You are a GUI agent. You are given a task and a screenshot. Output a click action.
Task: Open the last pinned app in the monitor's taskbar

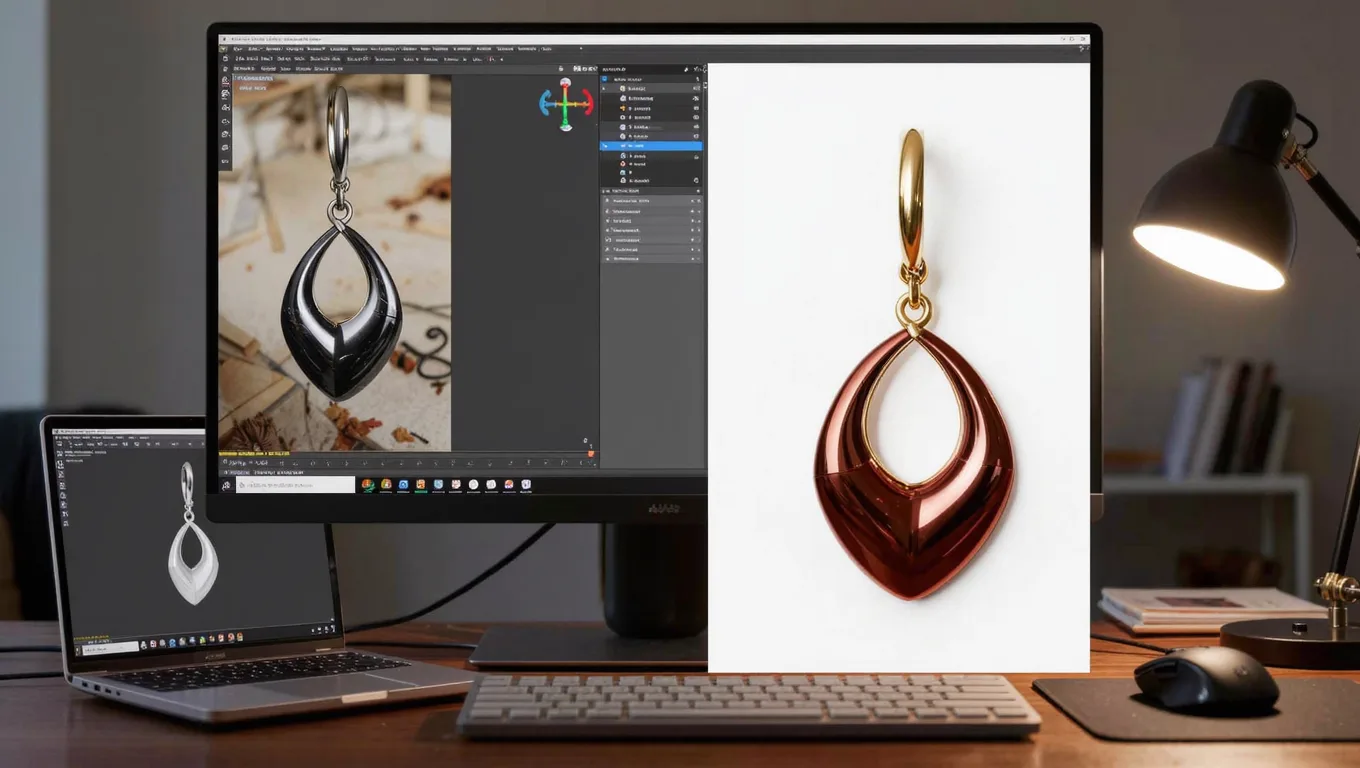[x=526, y=485]
